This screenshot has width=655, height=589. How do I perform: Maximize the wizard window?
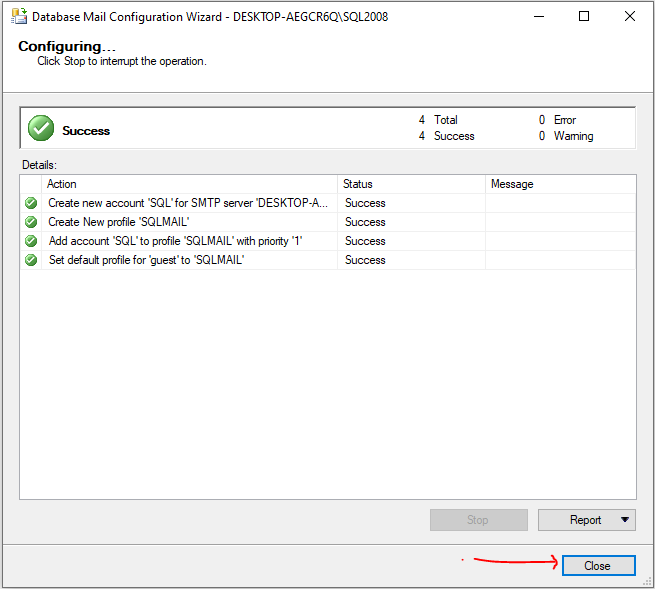pyautogui.click(x=584, y=16)
